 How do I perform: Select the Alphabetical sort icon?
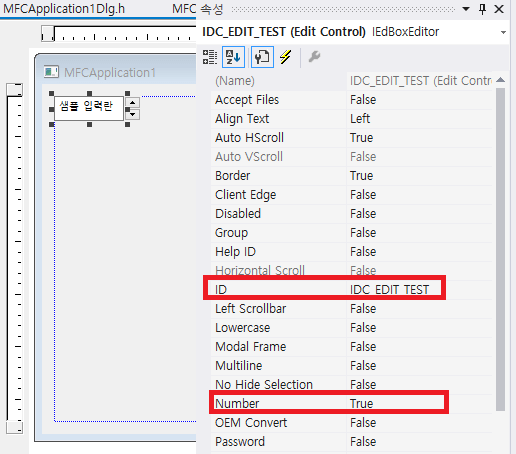[233, 57]
